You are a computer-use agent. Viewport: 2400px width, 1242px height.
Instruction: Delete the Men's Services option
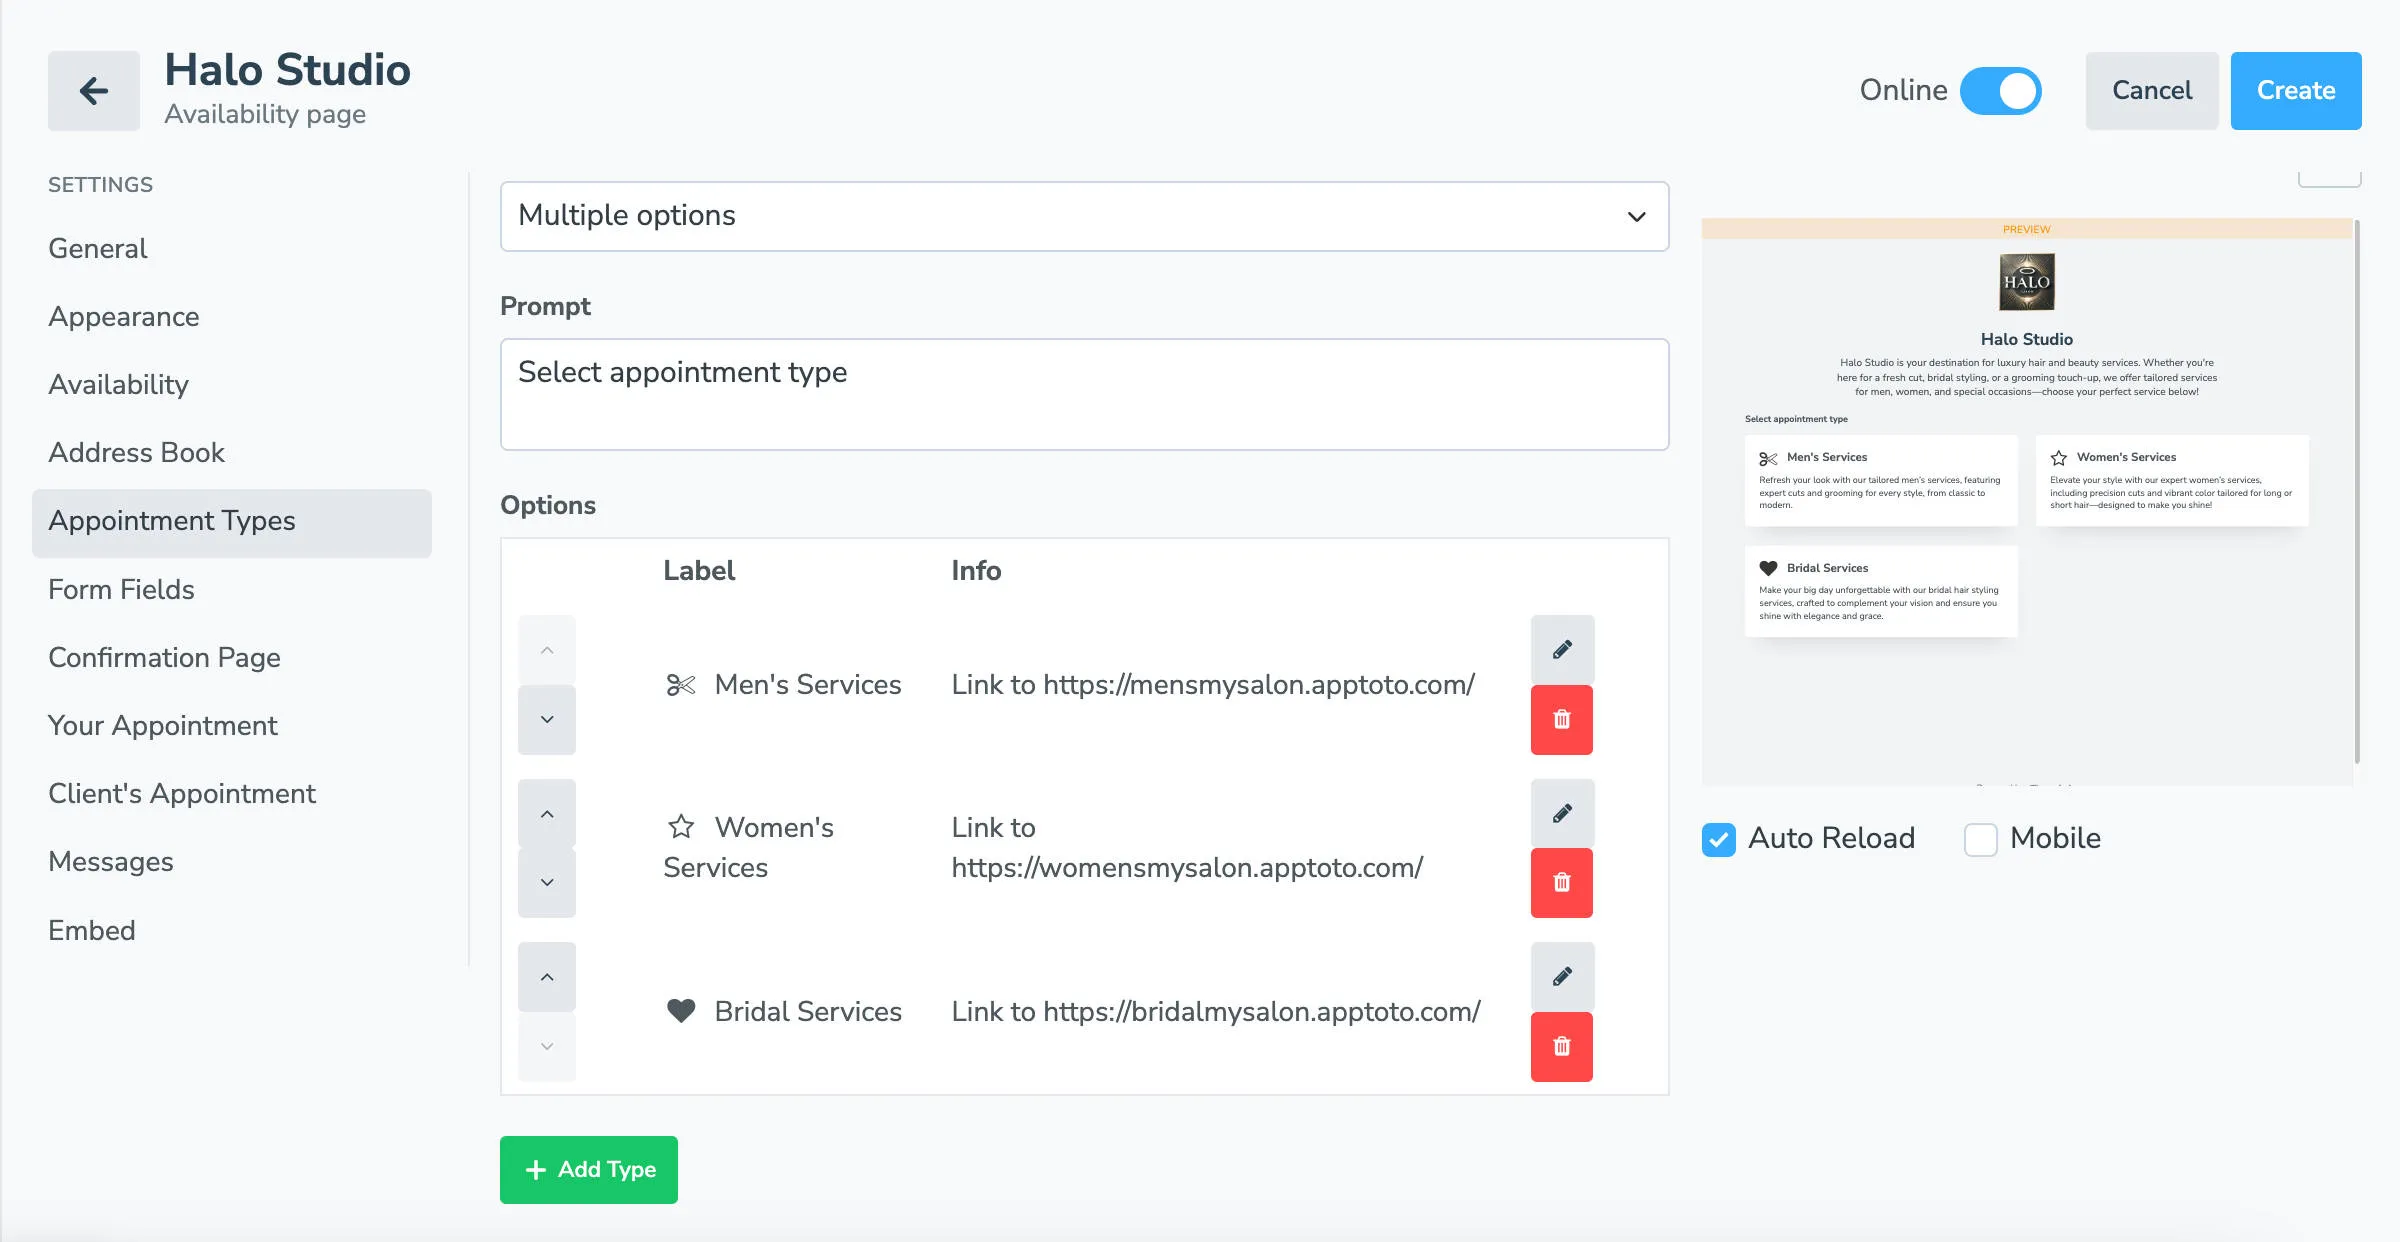(1561, 719)
